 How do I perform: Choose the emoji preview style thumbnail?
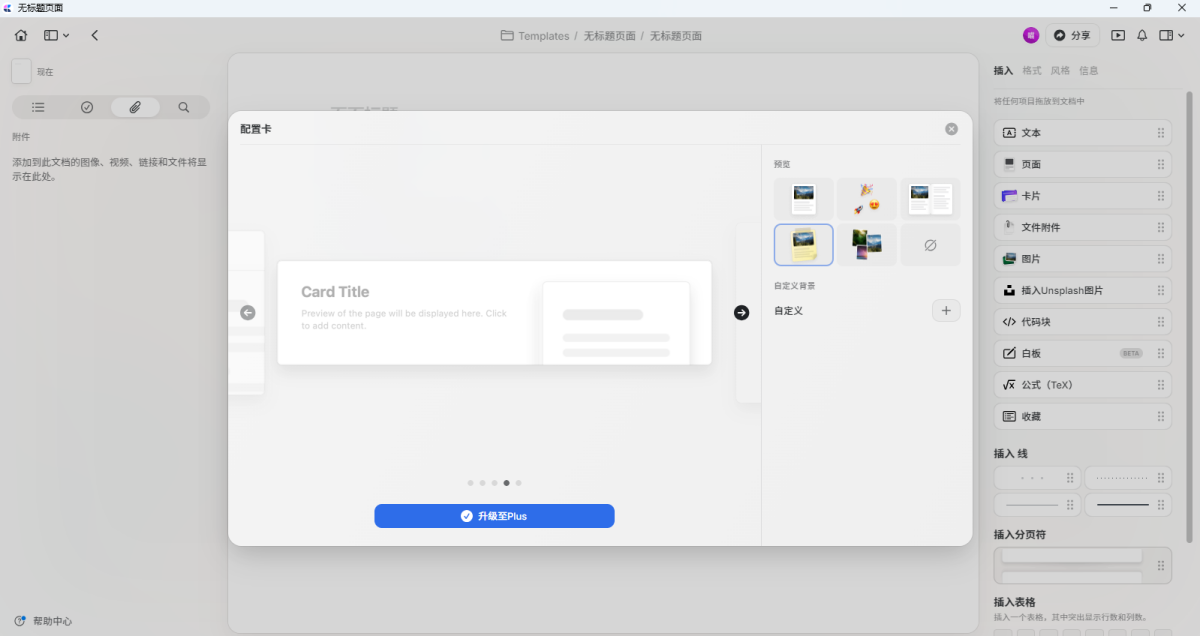click(866, 199)
